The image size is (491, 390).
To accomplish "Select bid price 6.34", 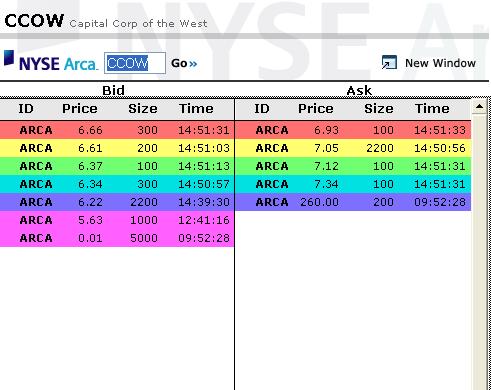I will click(x=90, y=184).
